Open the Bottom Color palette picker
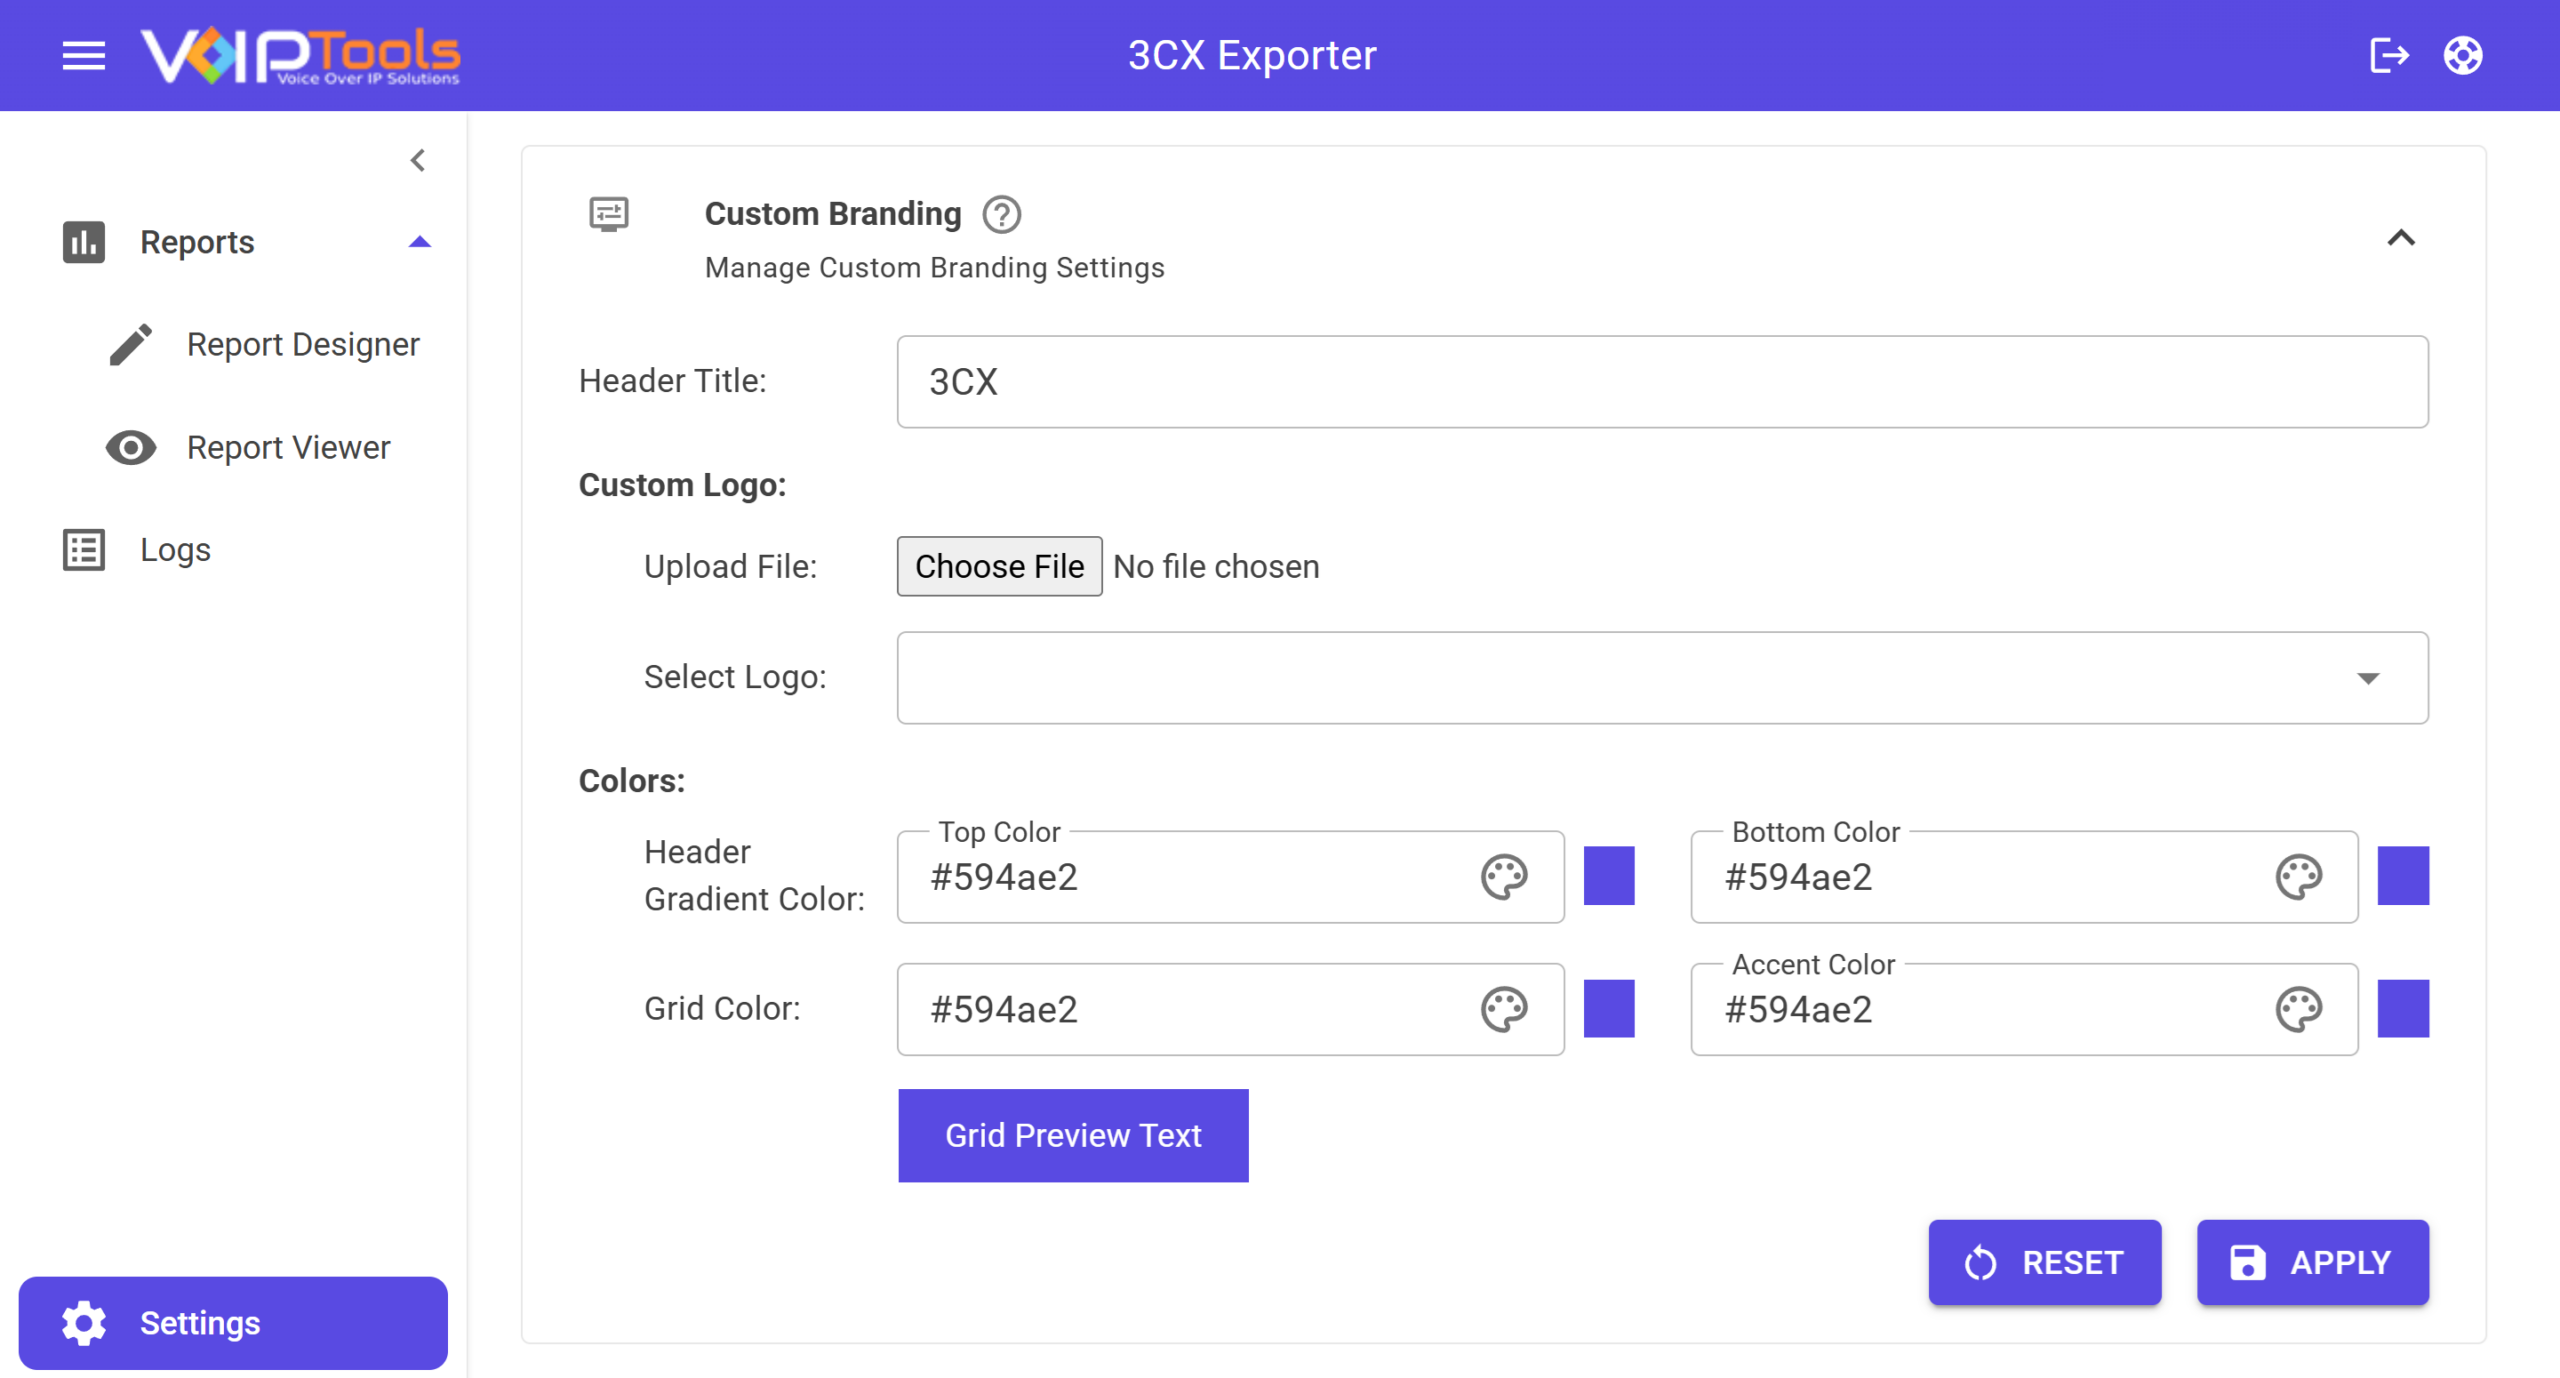Viewport: 2560px width, 1378px height. (2299, 877)
